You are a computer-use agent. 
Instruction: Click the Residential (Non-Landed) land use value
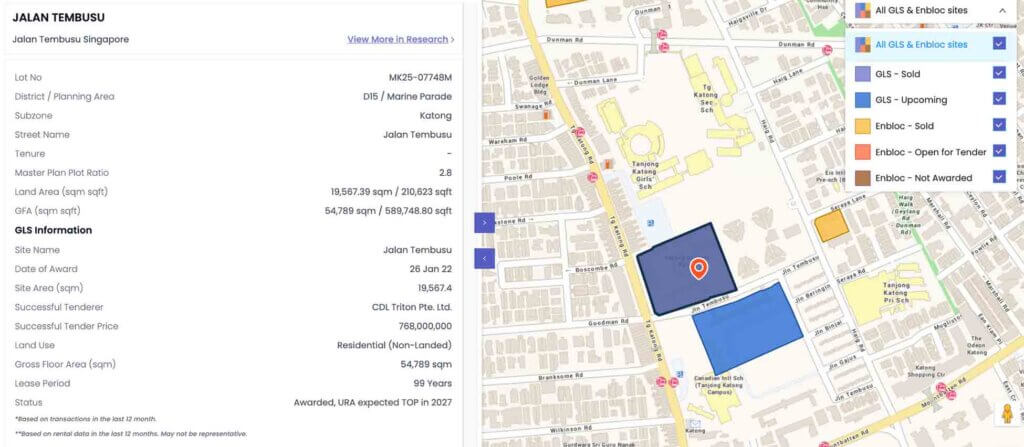pyautogui.click(x=394, y=345)
